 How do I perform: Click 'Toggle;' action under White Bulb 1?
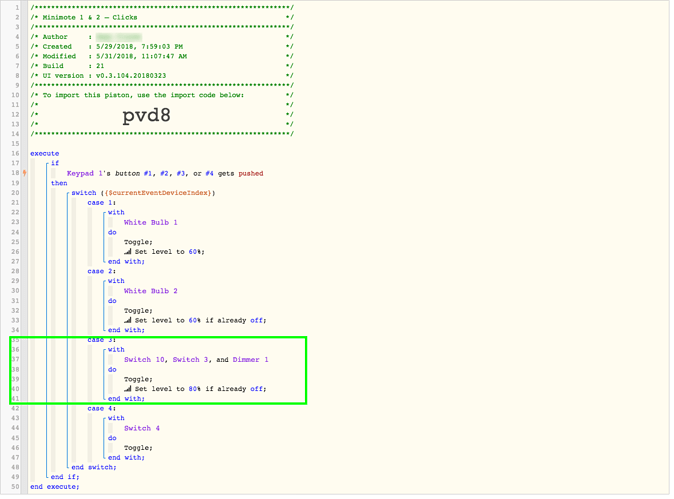tap(138, 243)
